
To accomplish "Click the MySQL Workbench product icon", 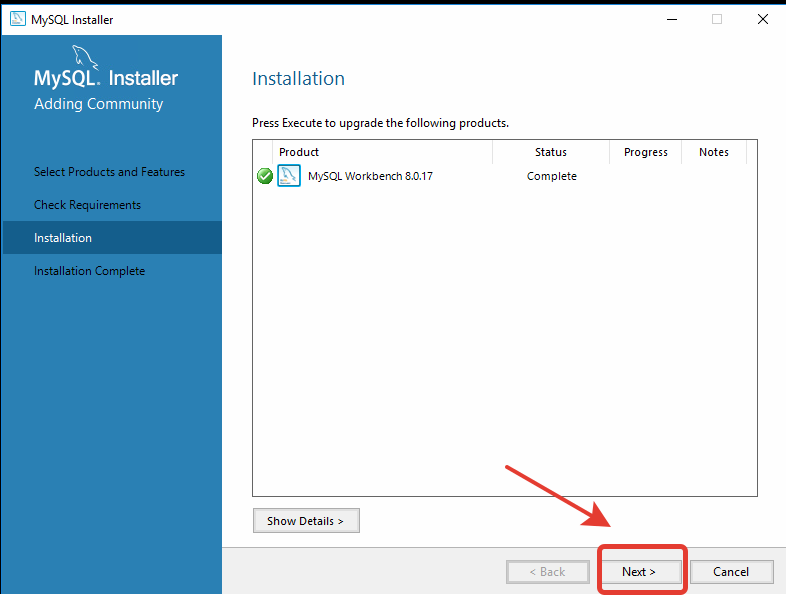I will pyautogui.click(x=289, y=175).
